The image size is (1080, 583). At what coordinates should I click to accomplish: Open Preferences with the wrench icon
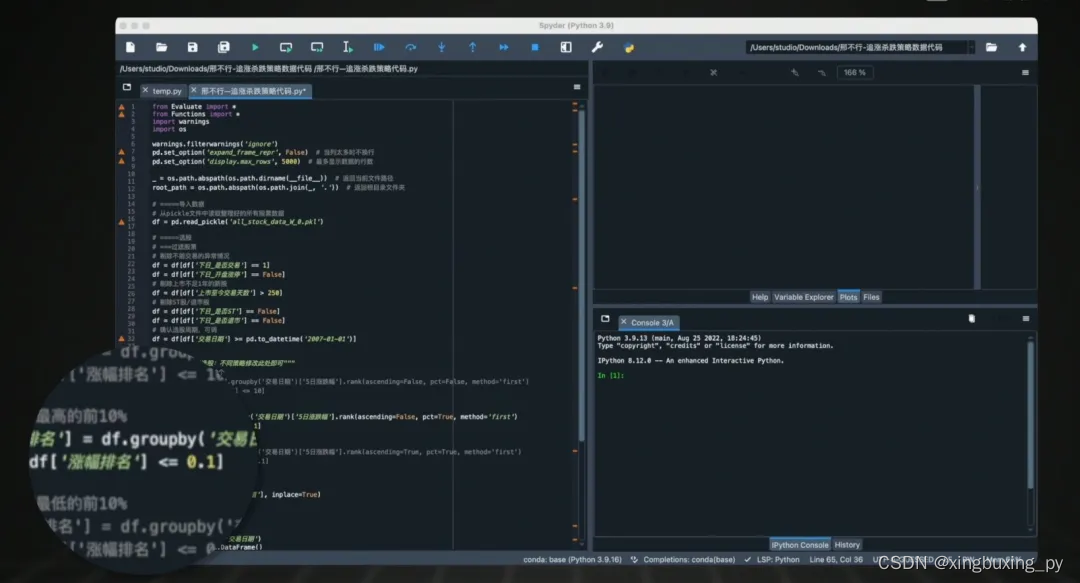(597, 47)
